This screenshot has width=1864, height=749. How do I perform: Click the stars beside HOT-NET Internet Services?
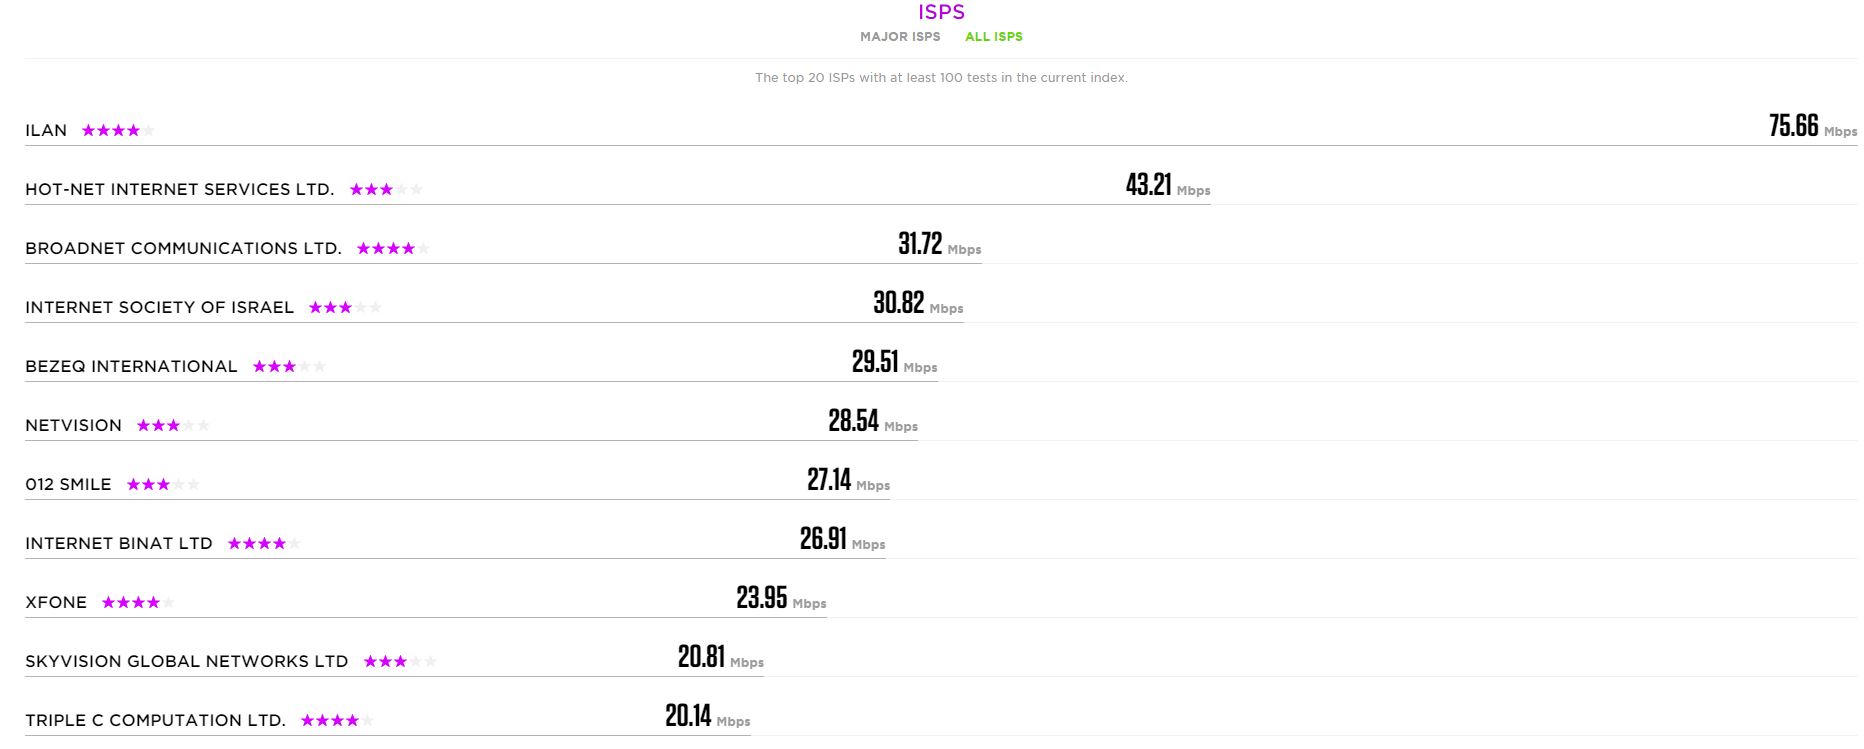coord(386,190)
